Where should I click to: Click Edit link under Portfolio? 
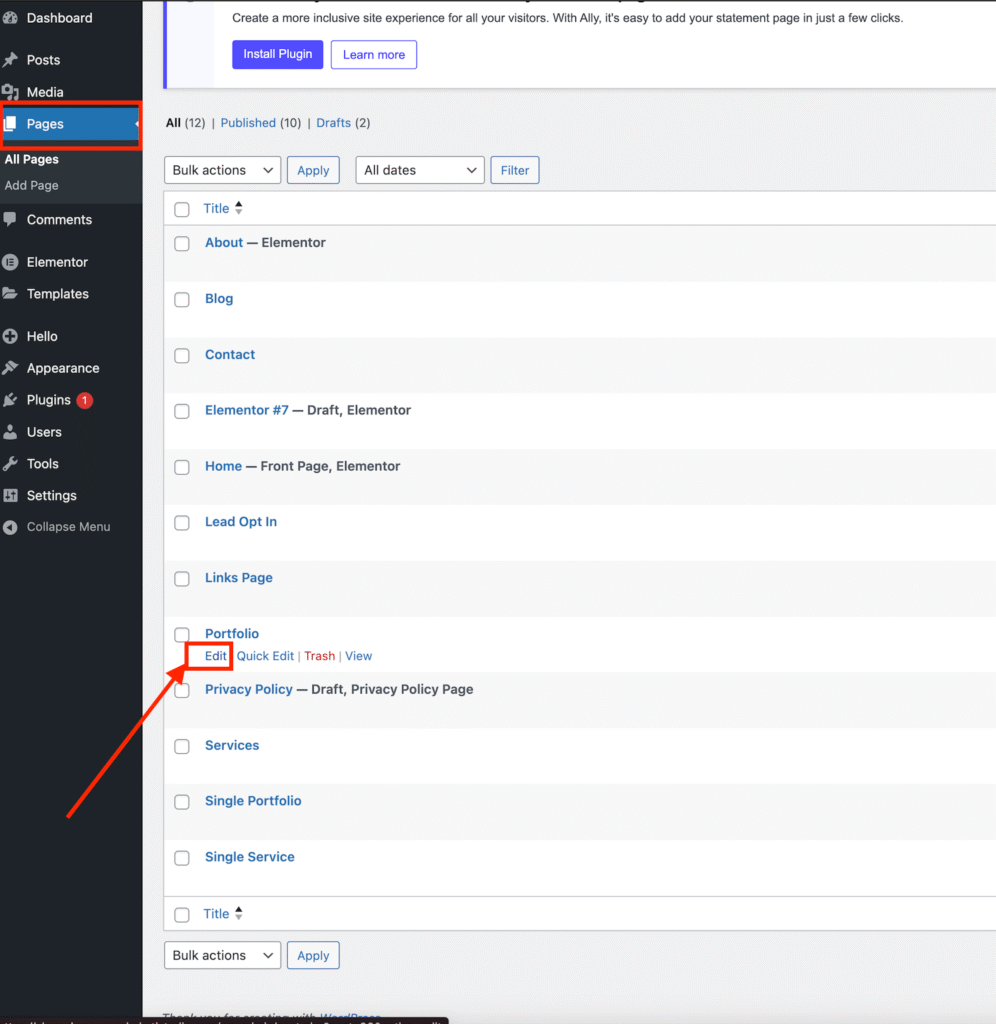pos(215,656)
